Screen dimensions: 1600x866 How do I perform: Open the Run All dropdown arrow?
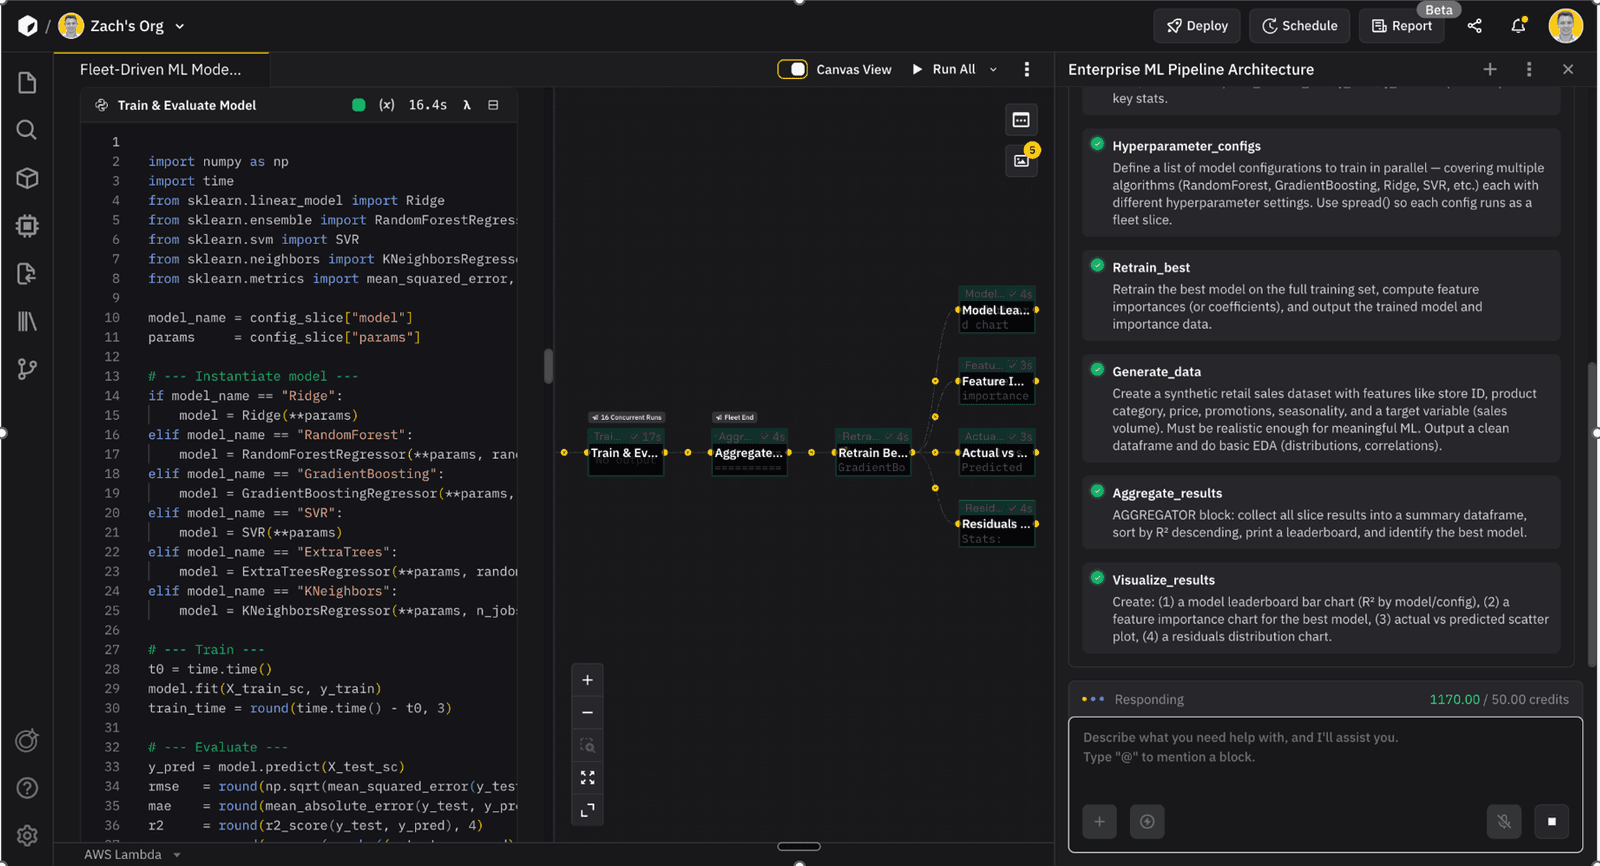point(993,69)
